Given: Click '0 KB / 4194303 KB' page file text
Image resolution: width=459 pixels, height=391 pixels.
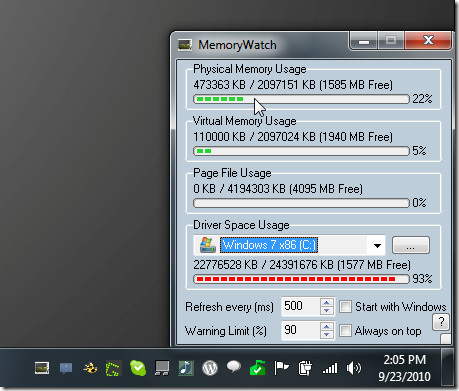Looking at the screenshot, I should point(239,189).
